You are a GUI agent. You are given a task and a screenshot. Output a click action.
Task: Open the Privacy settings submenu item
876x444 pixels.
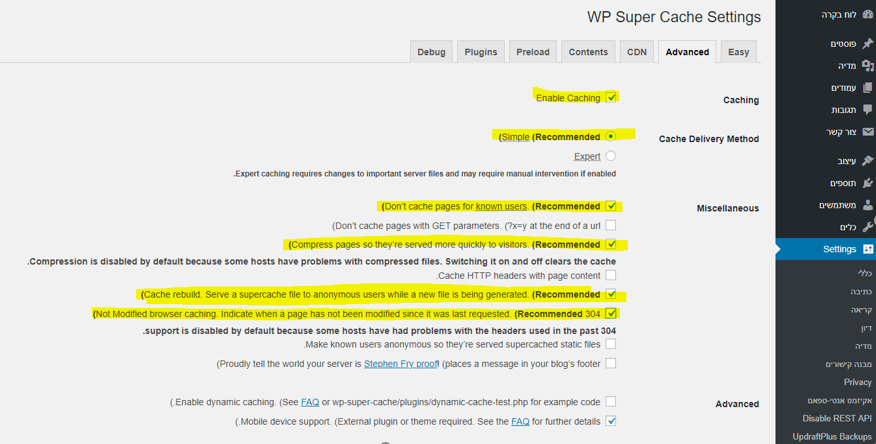click(x=857, y=382)
